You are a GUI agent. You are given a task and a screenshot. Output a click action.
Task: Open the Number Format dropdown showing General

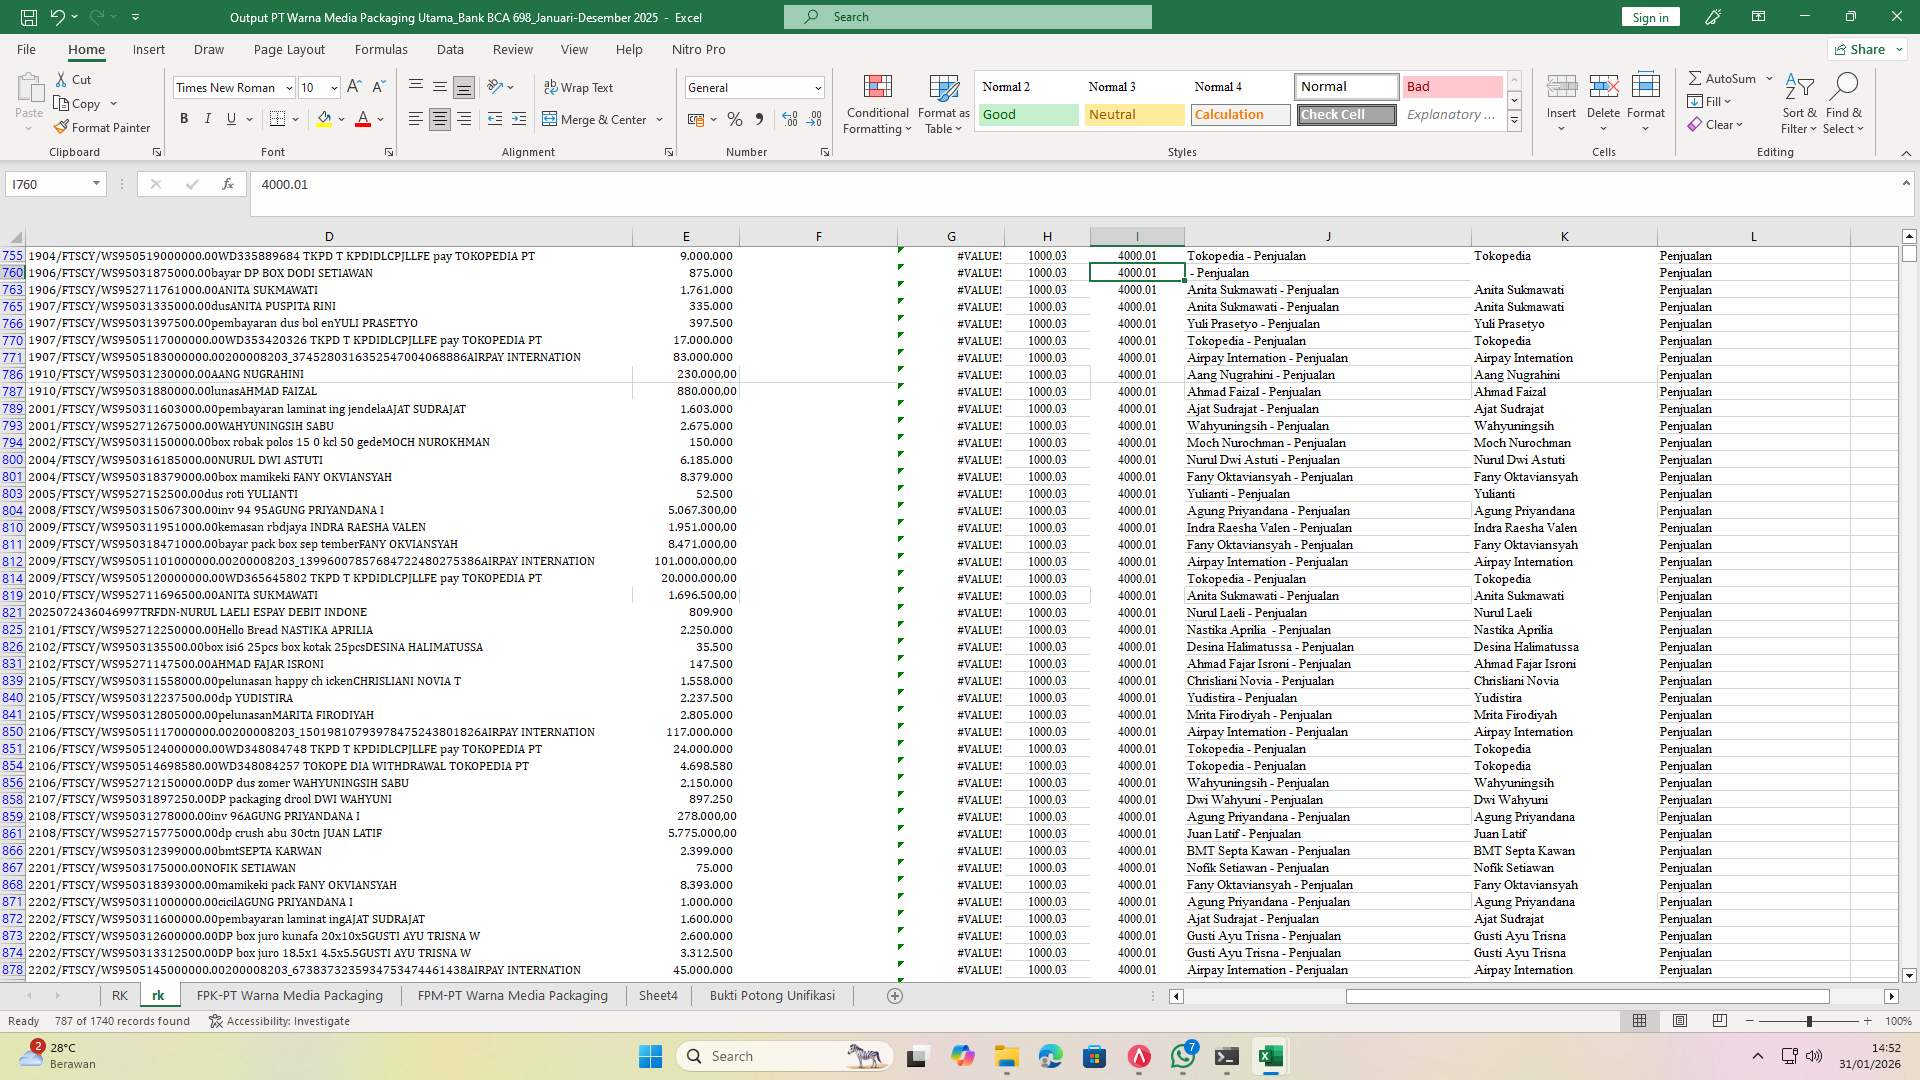755,87
